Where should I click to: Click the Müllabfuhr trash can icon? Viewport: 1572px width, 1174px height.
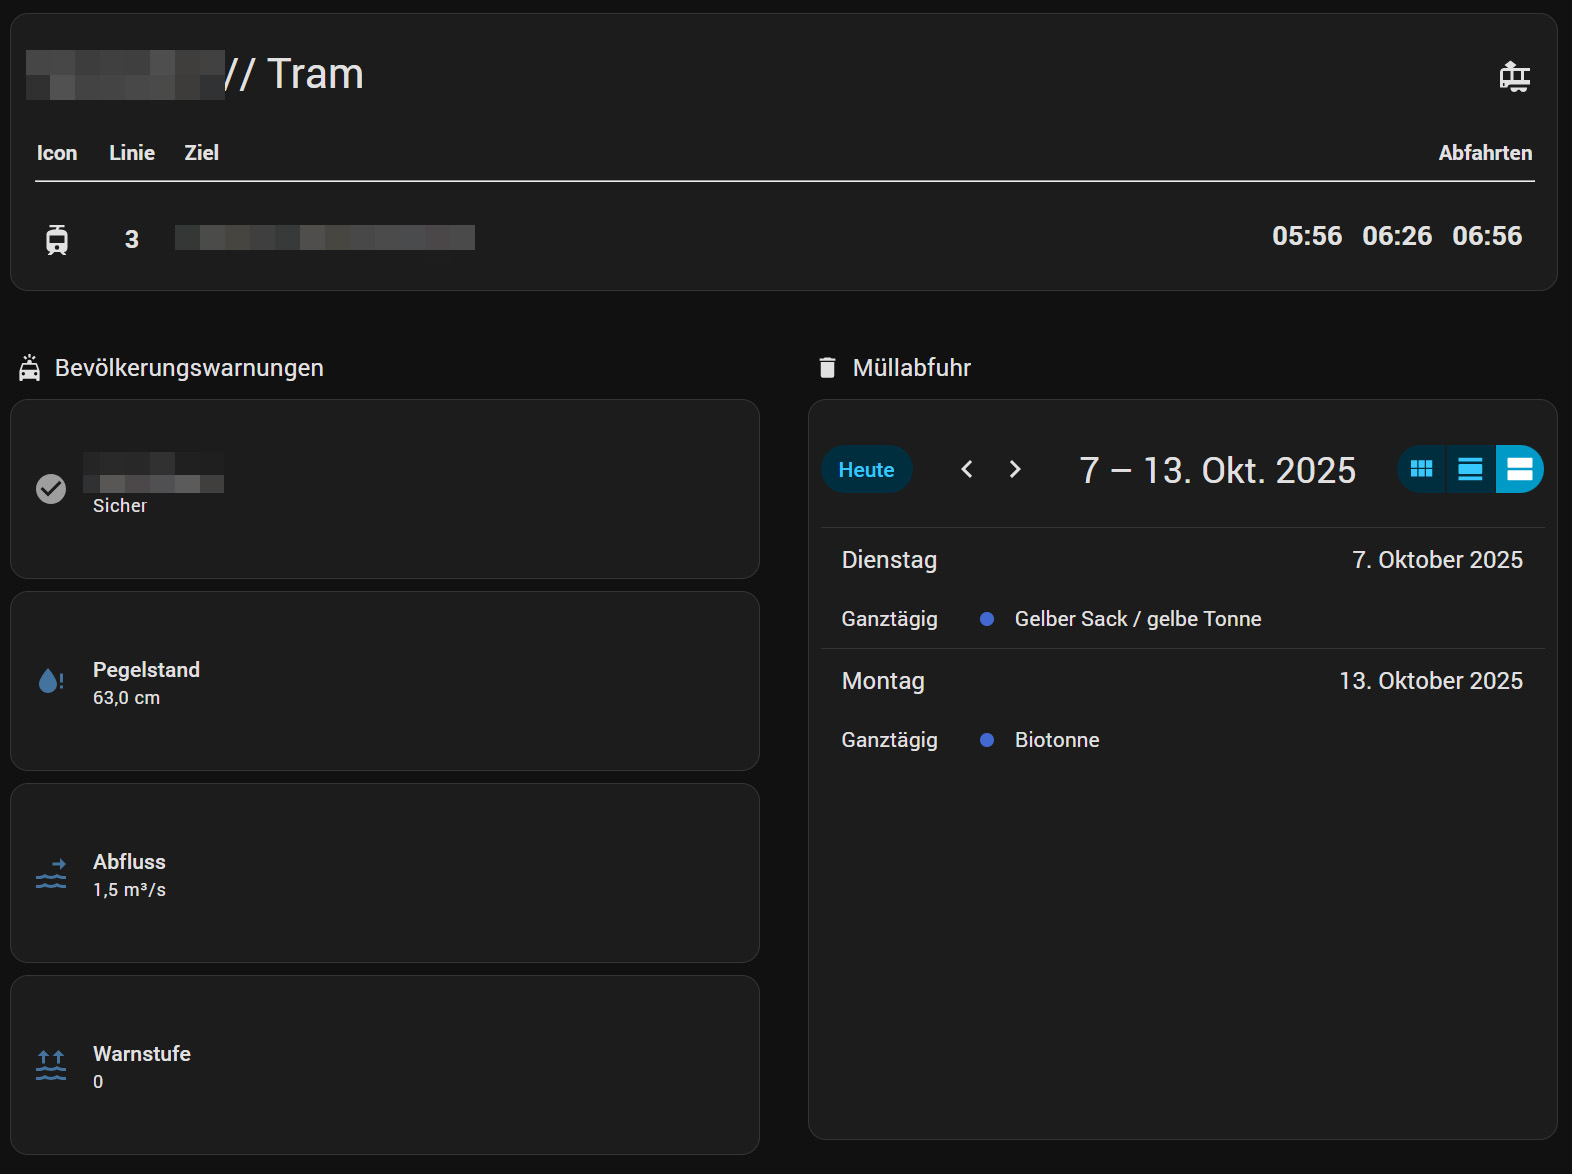tap(827, 368)
